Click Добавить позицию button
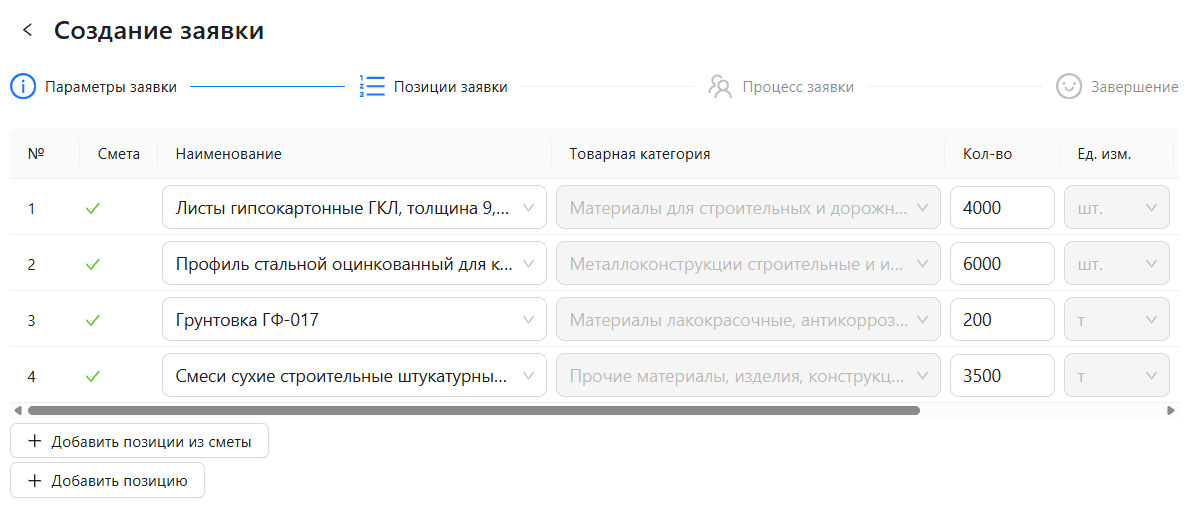 [x=107, y=481]
